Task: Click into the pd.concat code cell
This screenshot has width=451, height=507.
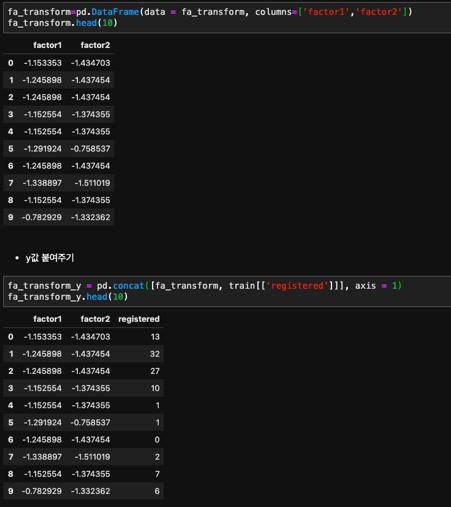Action: 227,291
